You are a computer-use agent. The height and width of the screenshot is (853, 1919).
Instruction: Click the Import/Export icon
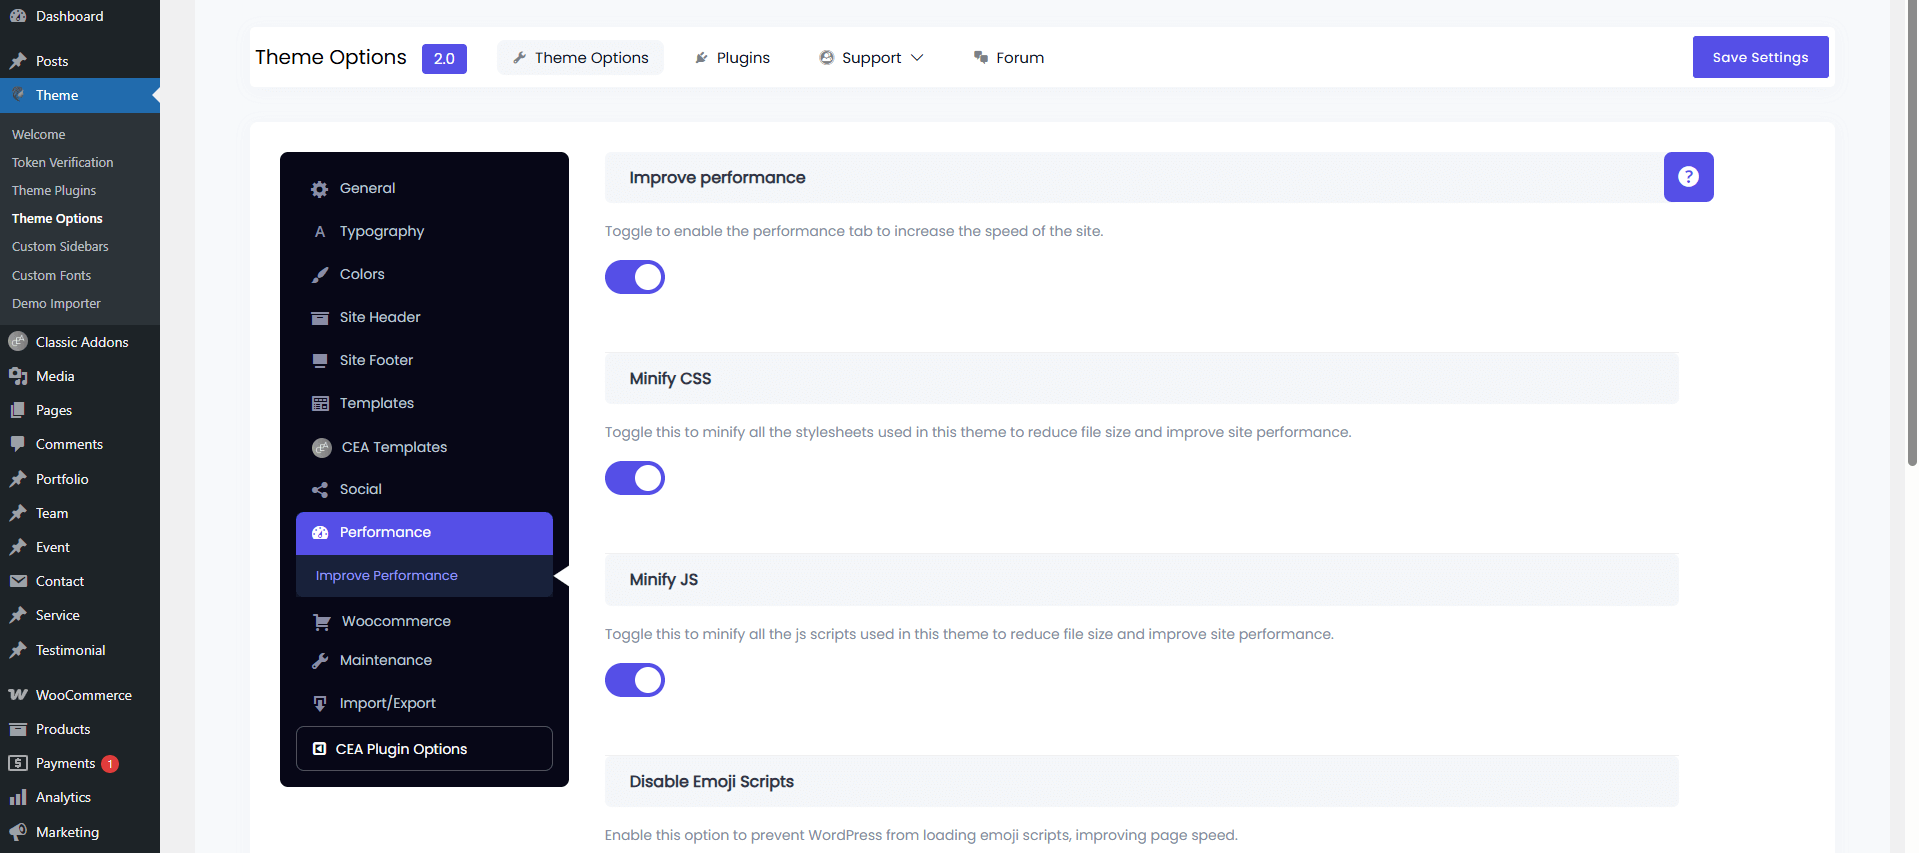(320, 704)
